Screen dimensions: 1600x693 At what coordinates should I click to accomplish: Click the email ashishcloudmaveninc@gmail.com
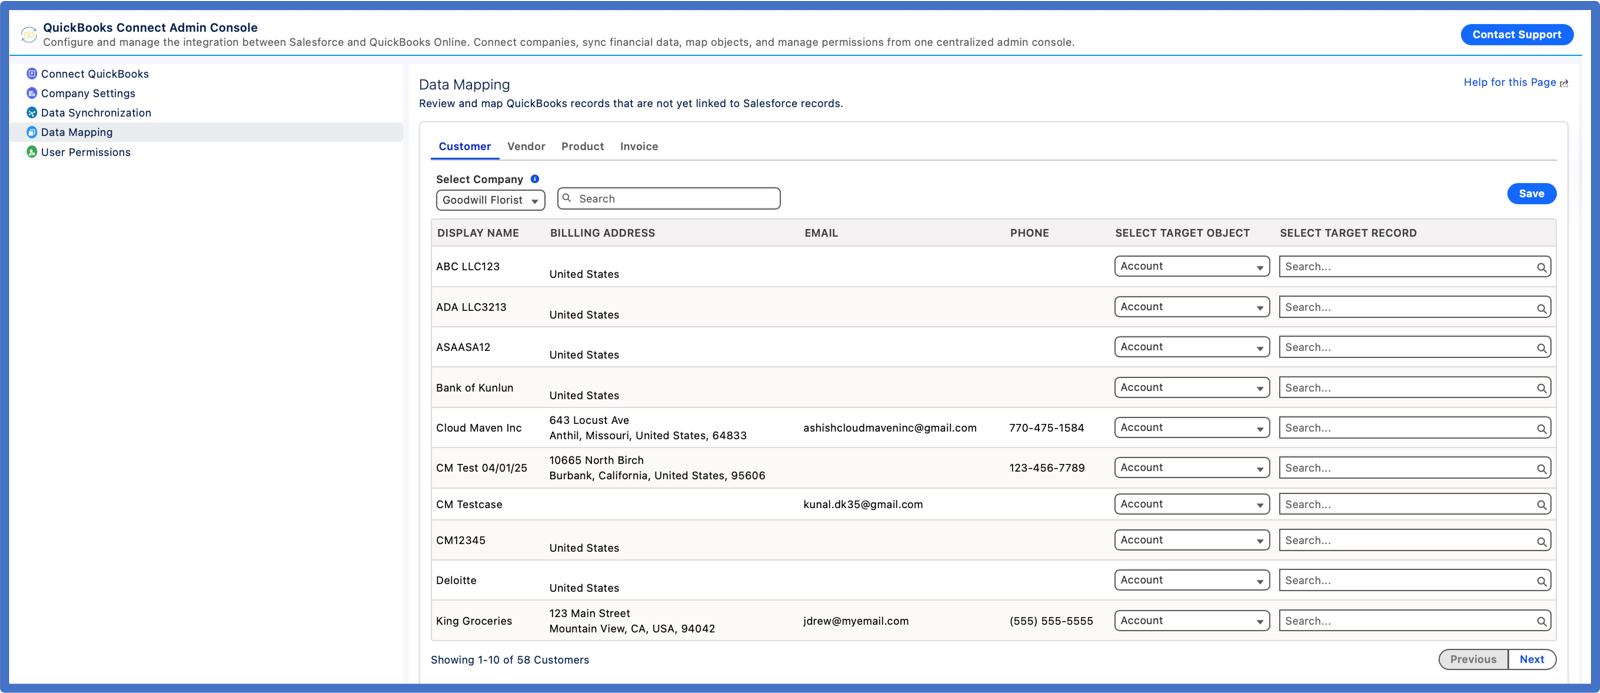(x=890, y=428)
